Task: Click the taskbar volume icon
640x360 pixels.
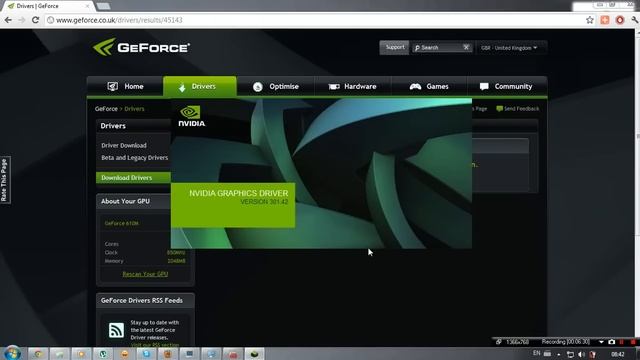Action: 581,354
